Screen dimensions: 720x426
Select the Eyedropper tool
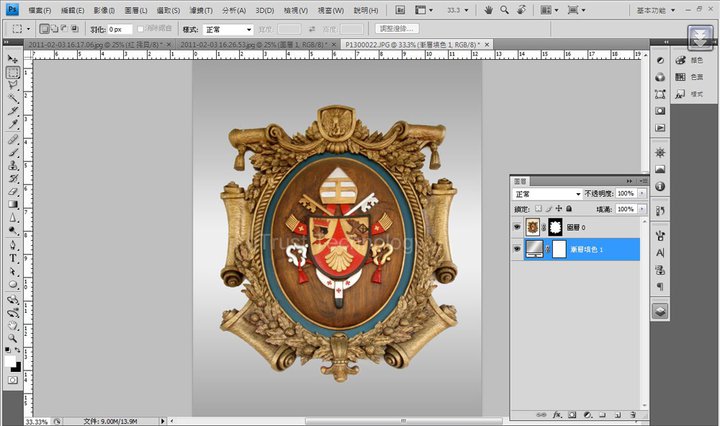tap(13, 123)
